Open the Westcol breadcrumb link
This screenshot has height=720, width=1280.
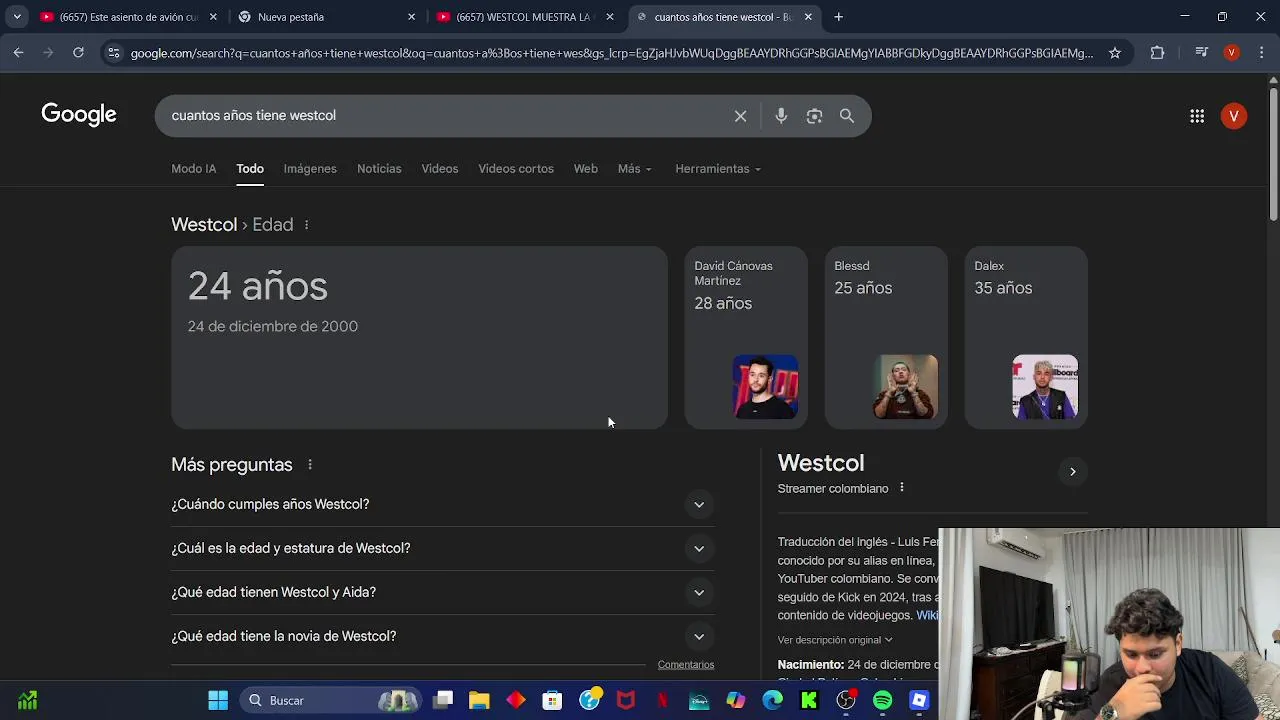pyautogui.click(x=204, y=225)
